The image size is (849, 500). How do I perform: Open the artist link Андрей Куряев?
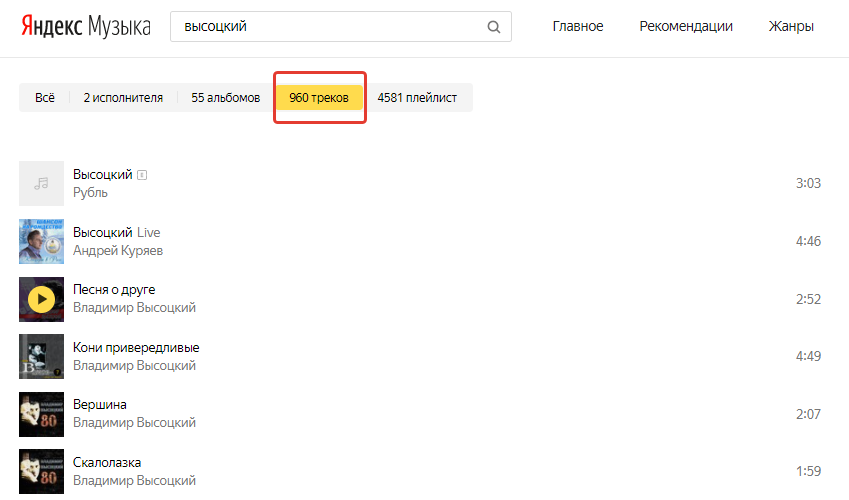point(118,250)
